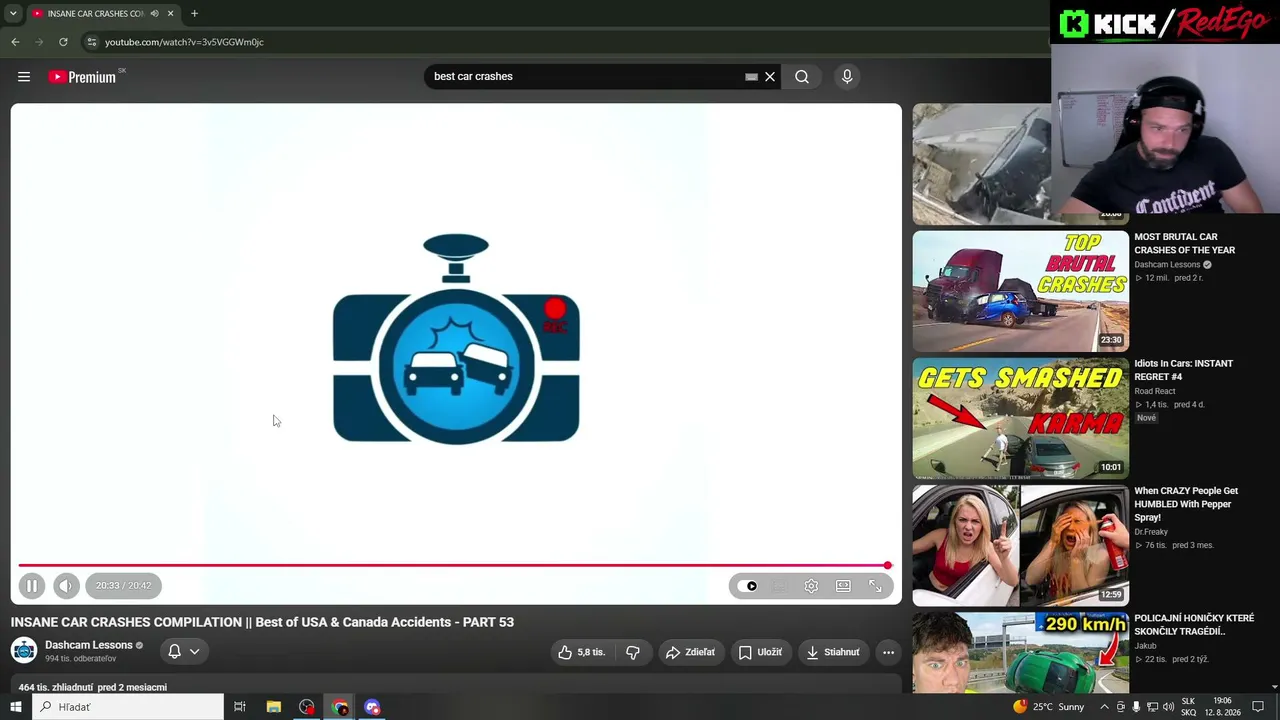Click the 20:33 / 20:42 time display
1280x720 pixels.
point(124,586)
